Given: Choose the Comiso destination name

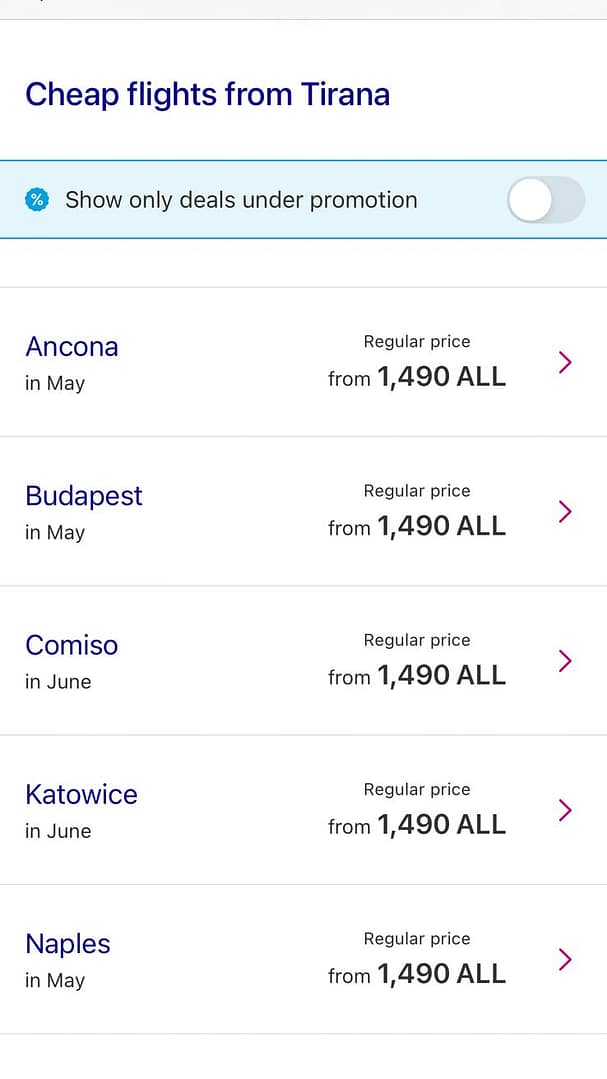Looking at the screenshot, I should click(72, 645).
